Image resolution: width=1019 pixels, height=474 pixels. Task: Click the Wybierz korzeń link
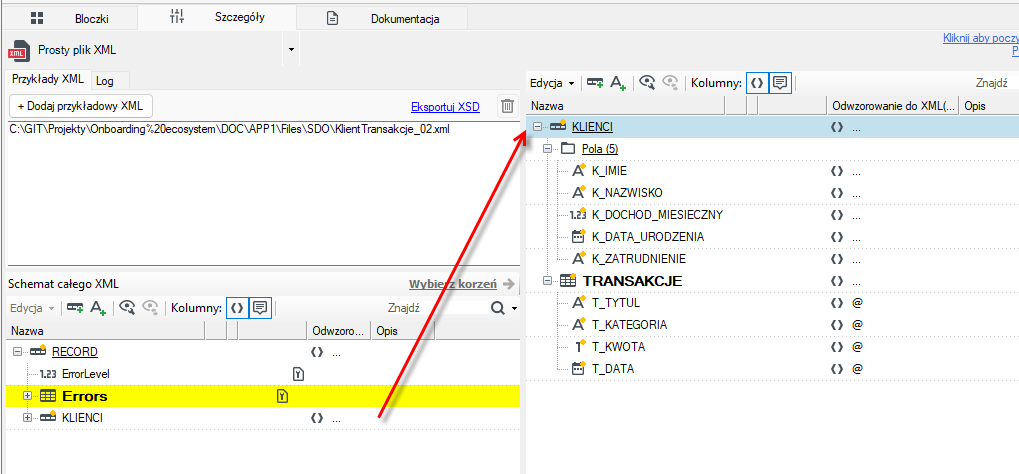coord(453,284)
